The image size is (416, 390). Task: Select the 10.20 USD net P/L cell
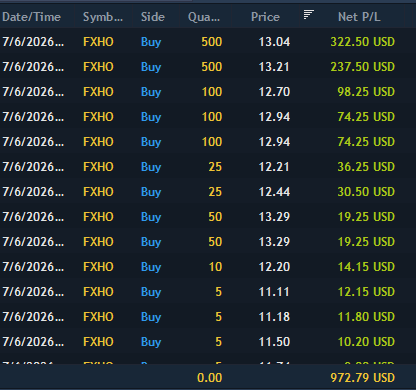click(x=366, y=342)
